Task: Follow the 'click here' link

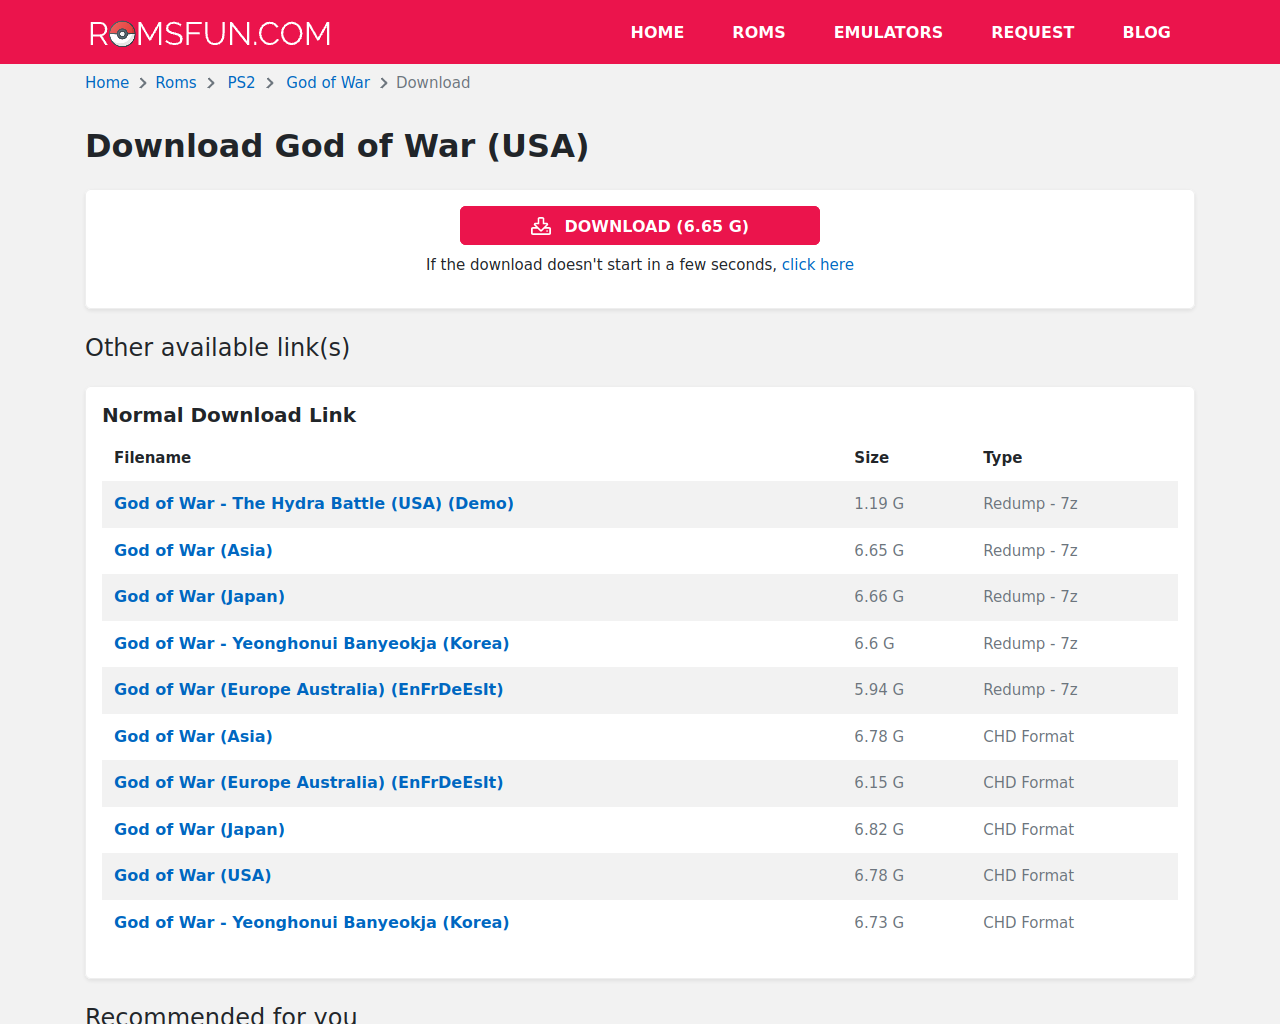Action: point(818,265)
